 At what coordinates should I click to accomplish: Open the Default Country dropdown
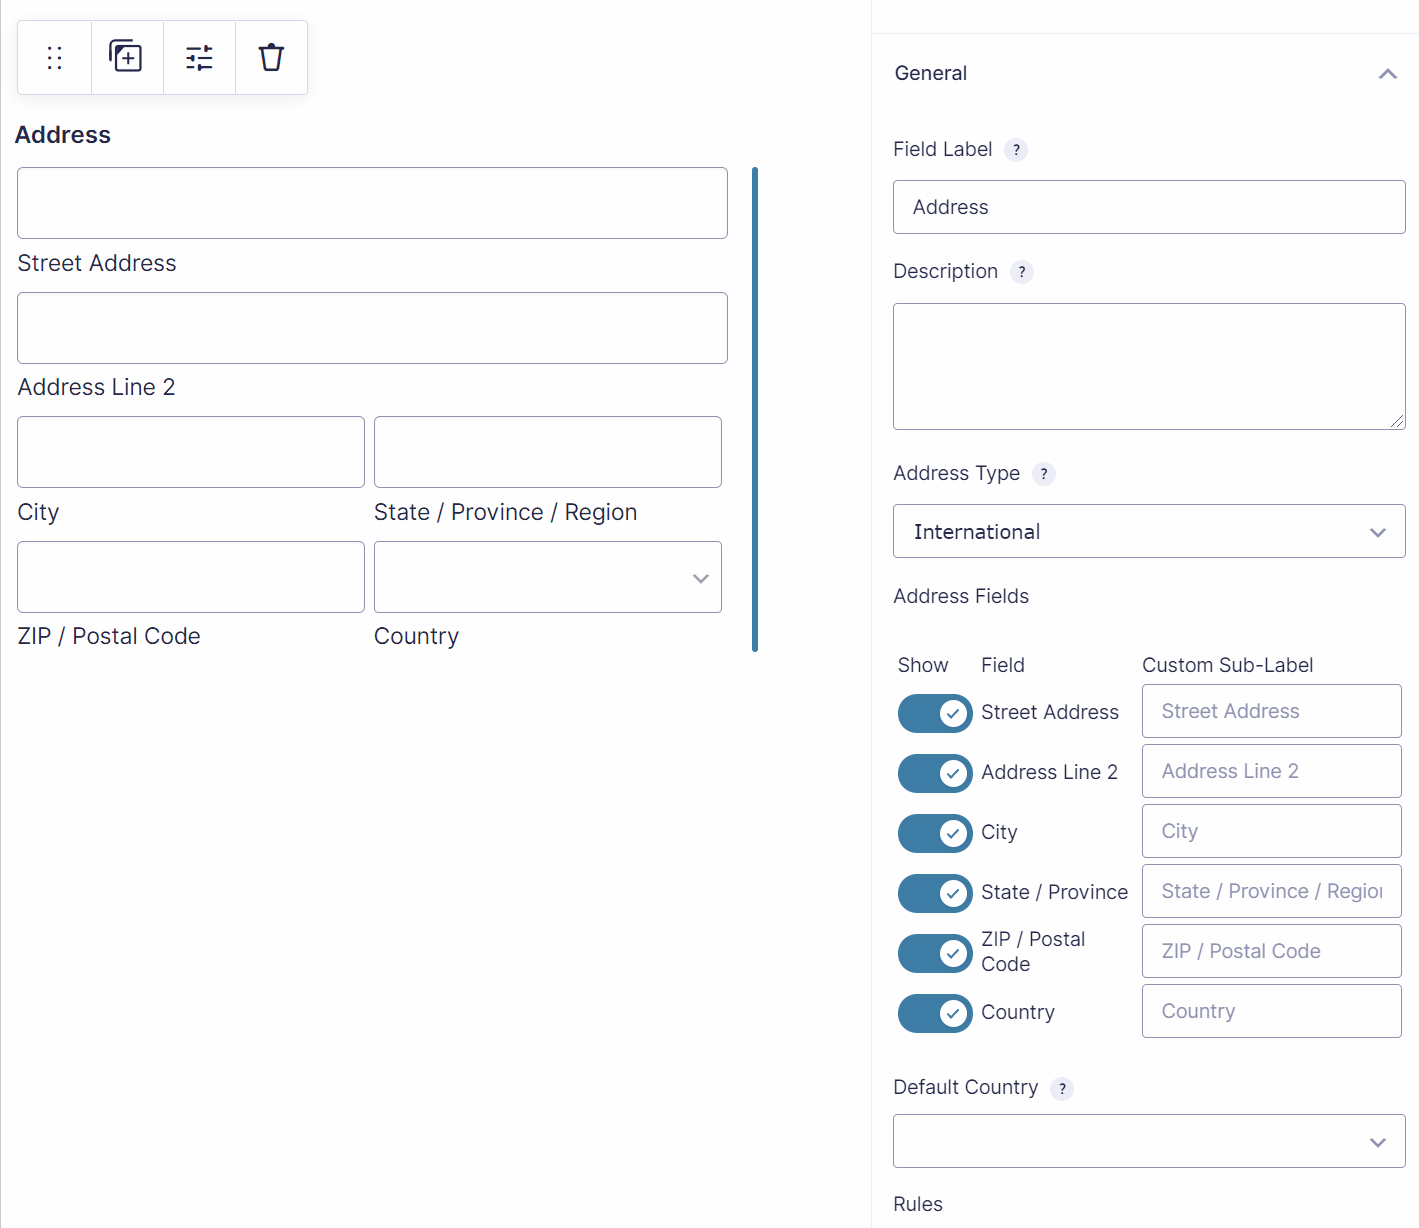tap(1148, 1141)
